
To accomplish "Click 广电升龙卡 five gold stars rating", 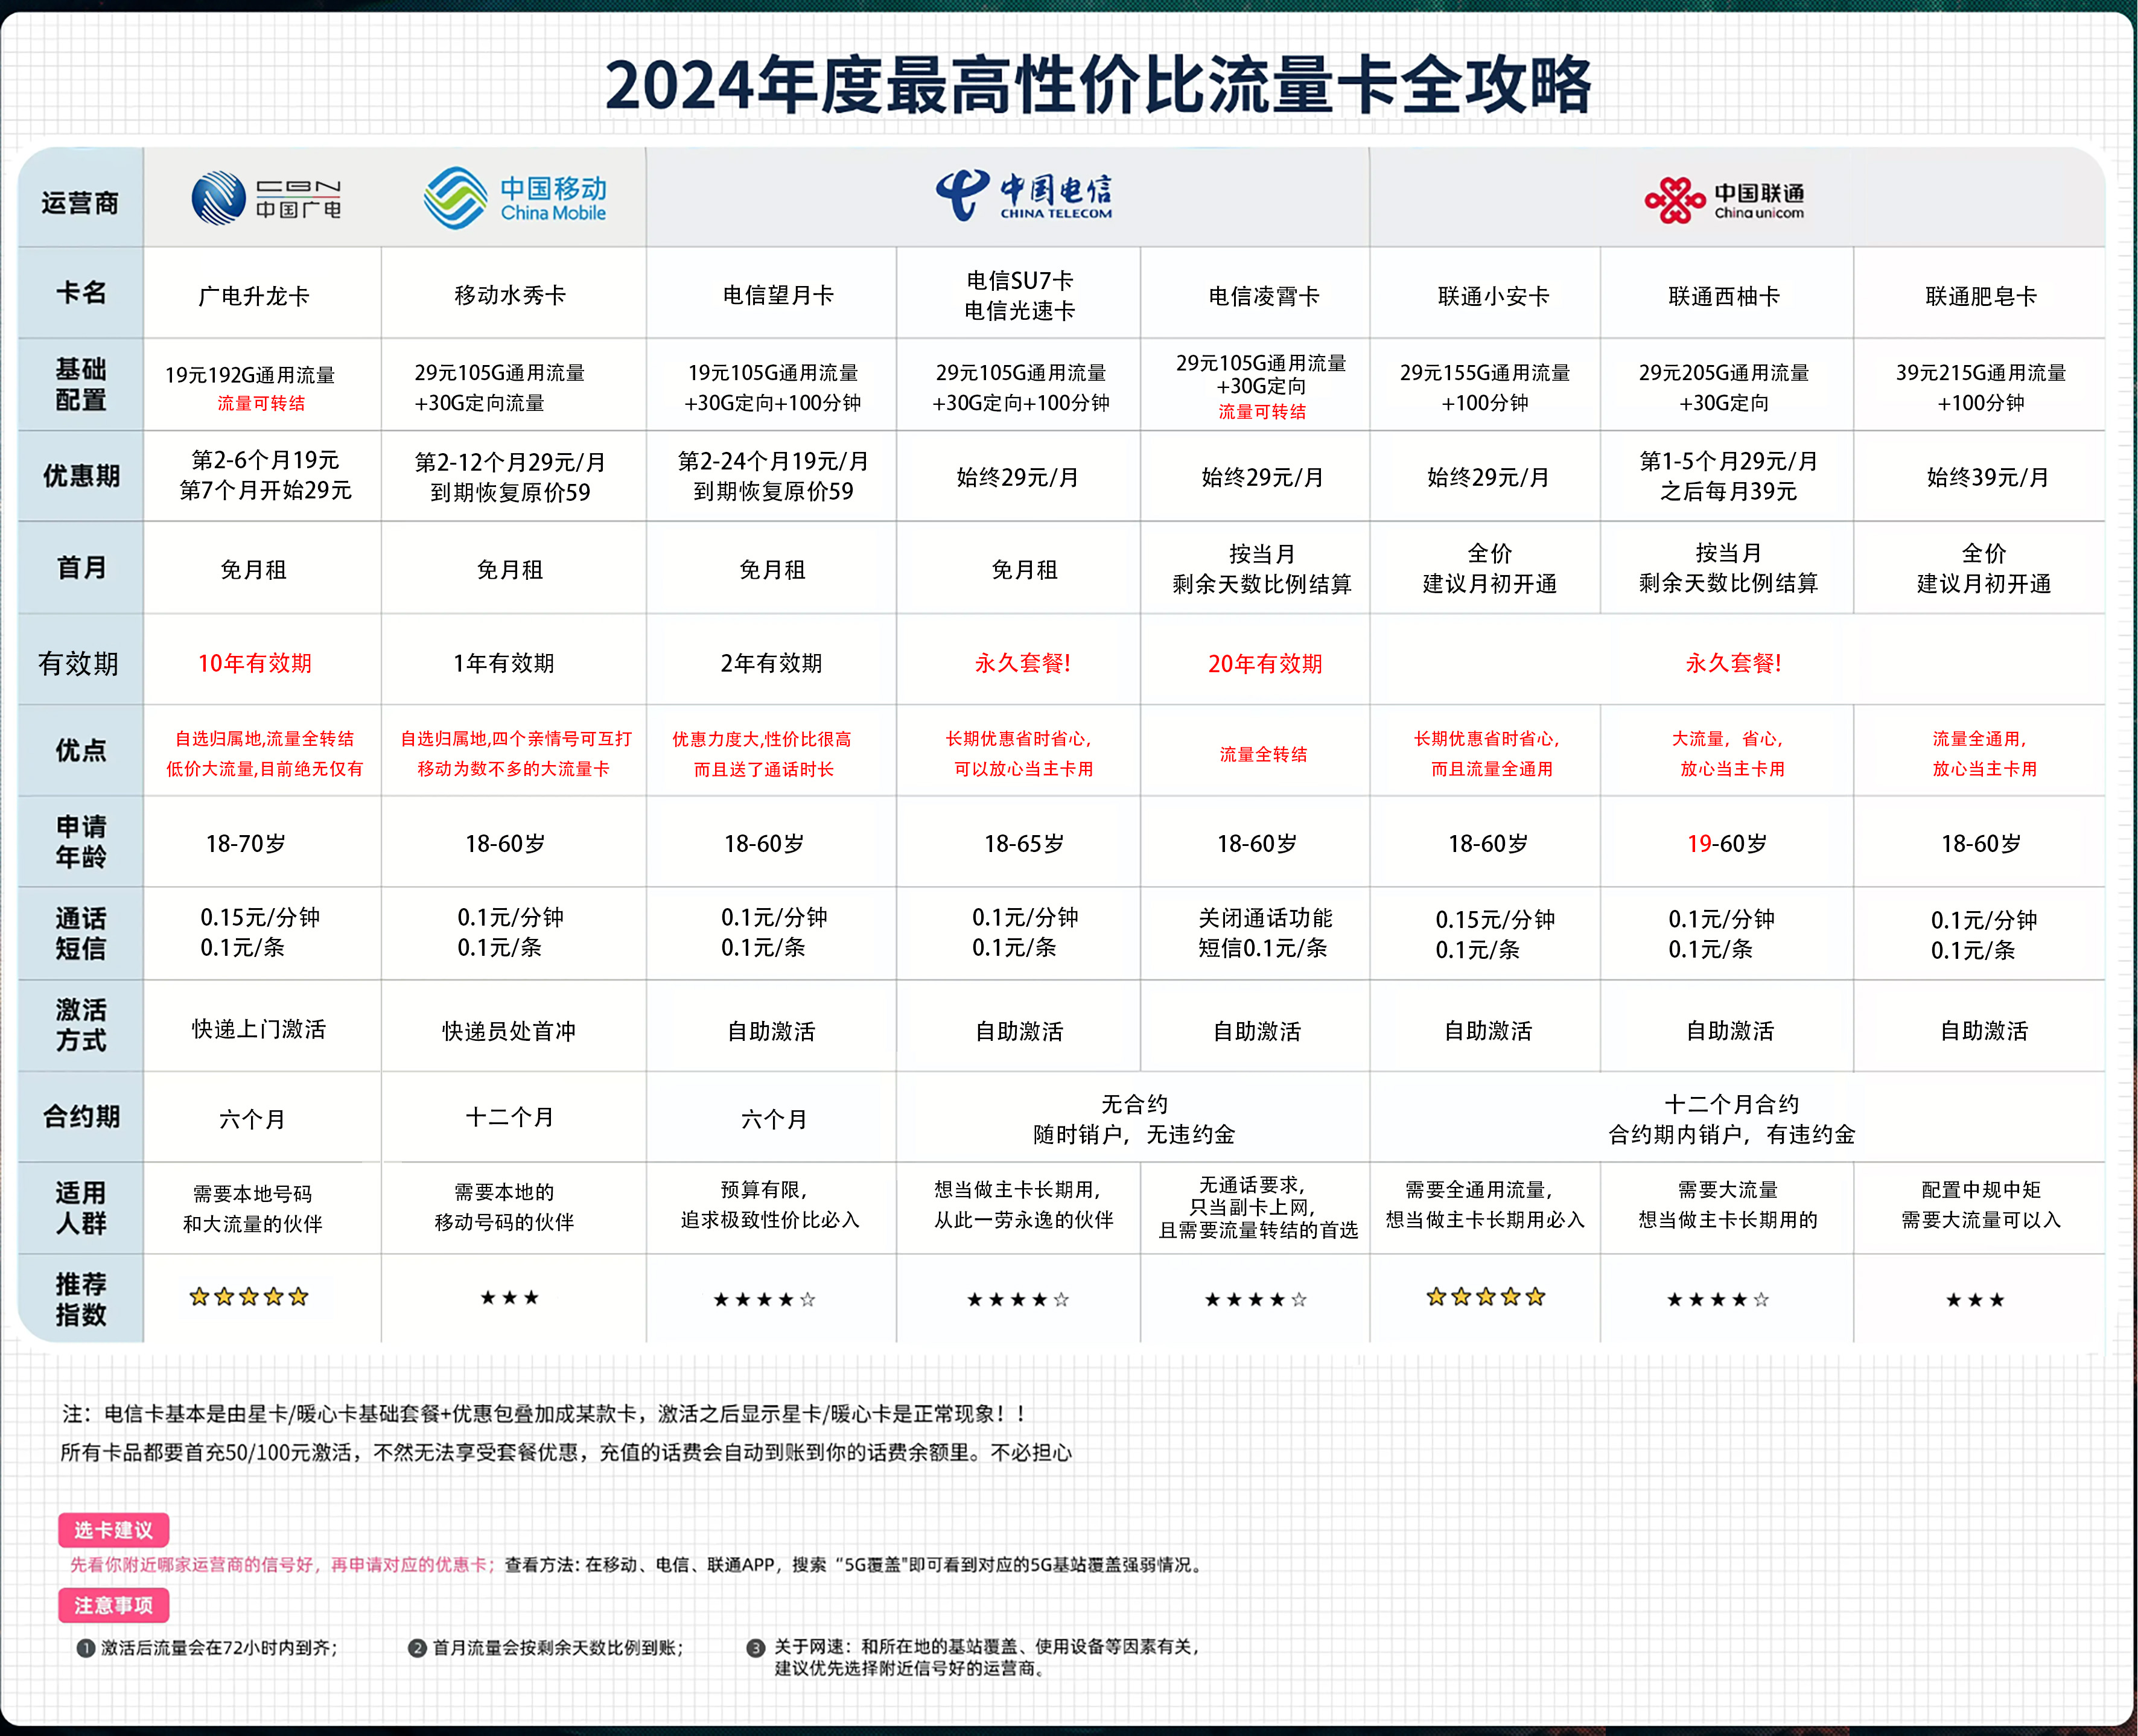I will coord(249,1297).
